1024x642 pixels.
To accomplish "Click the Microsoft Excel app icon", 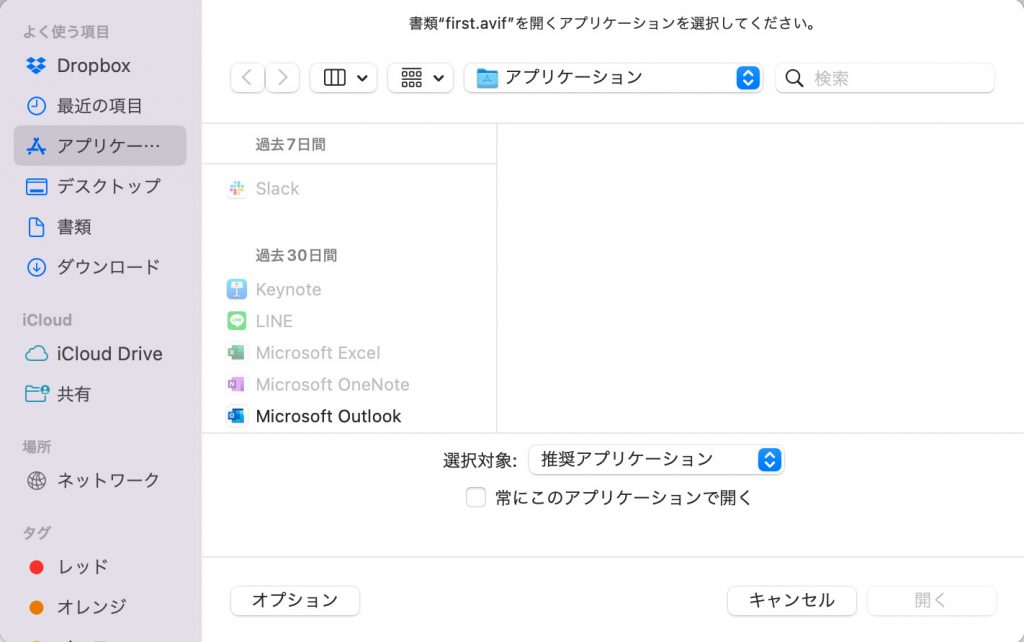I will (236, 353).
